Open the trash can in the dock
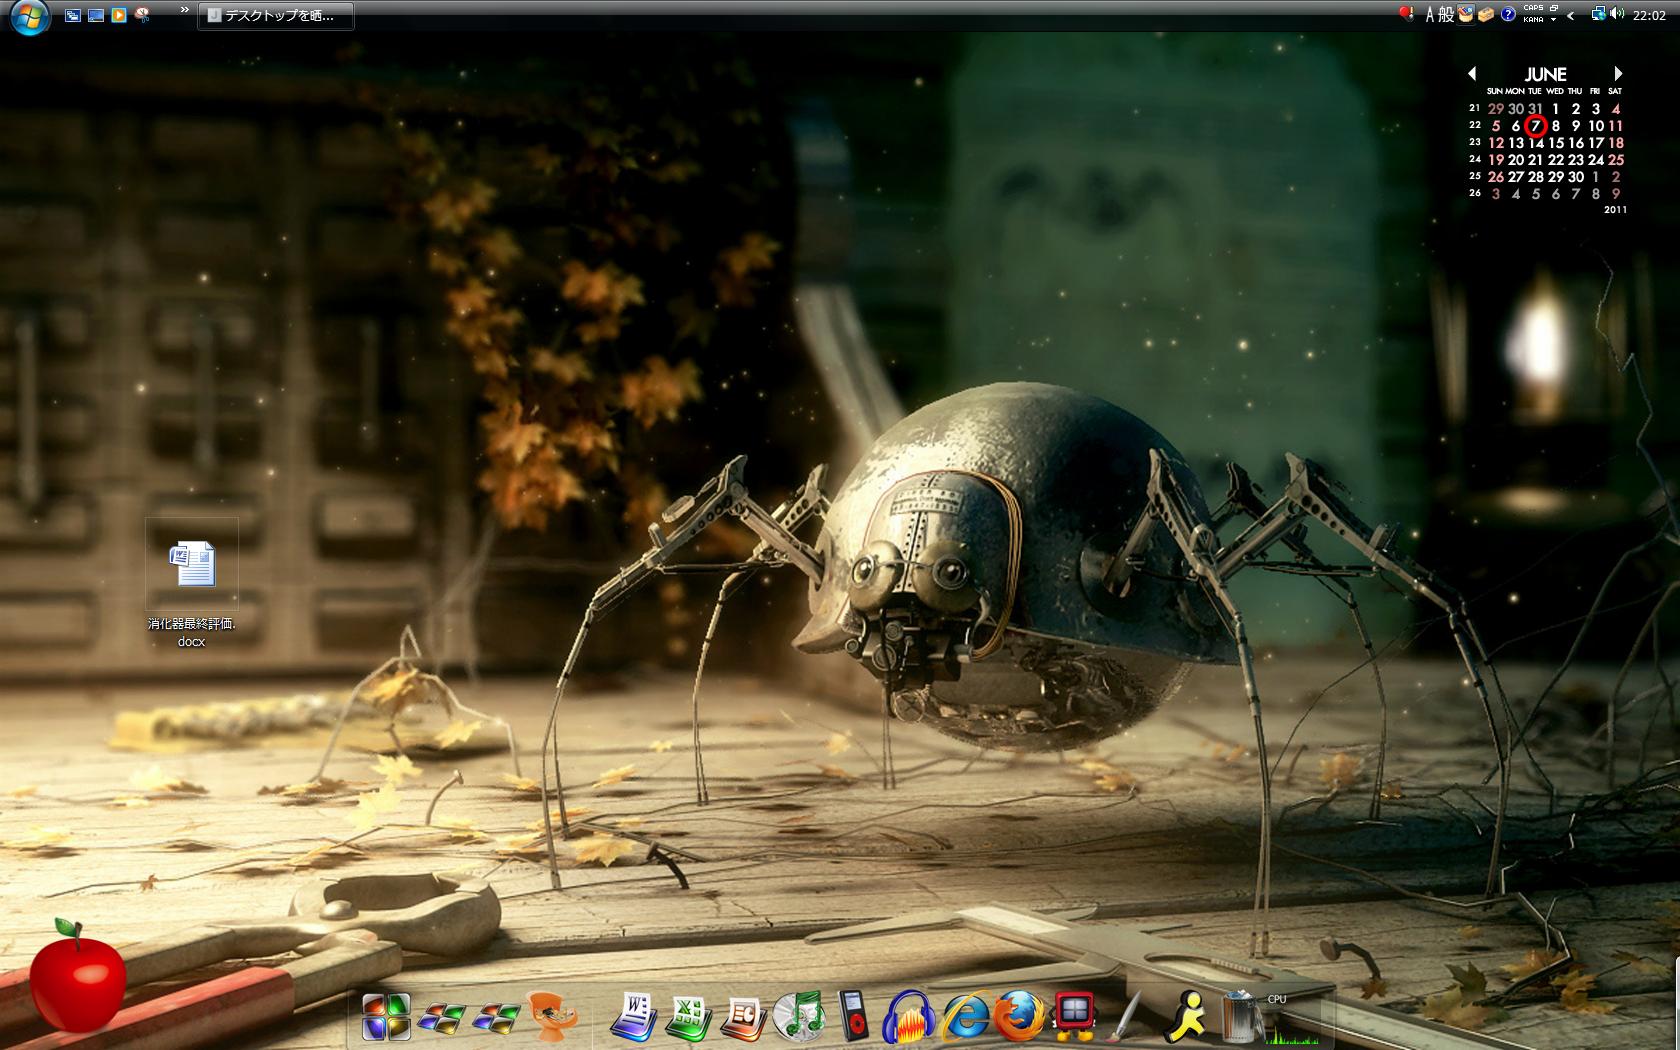 [x=1240, y=1016]
